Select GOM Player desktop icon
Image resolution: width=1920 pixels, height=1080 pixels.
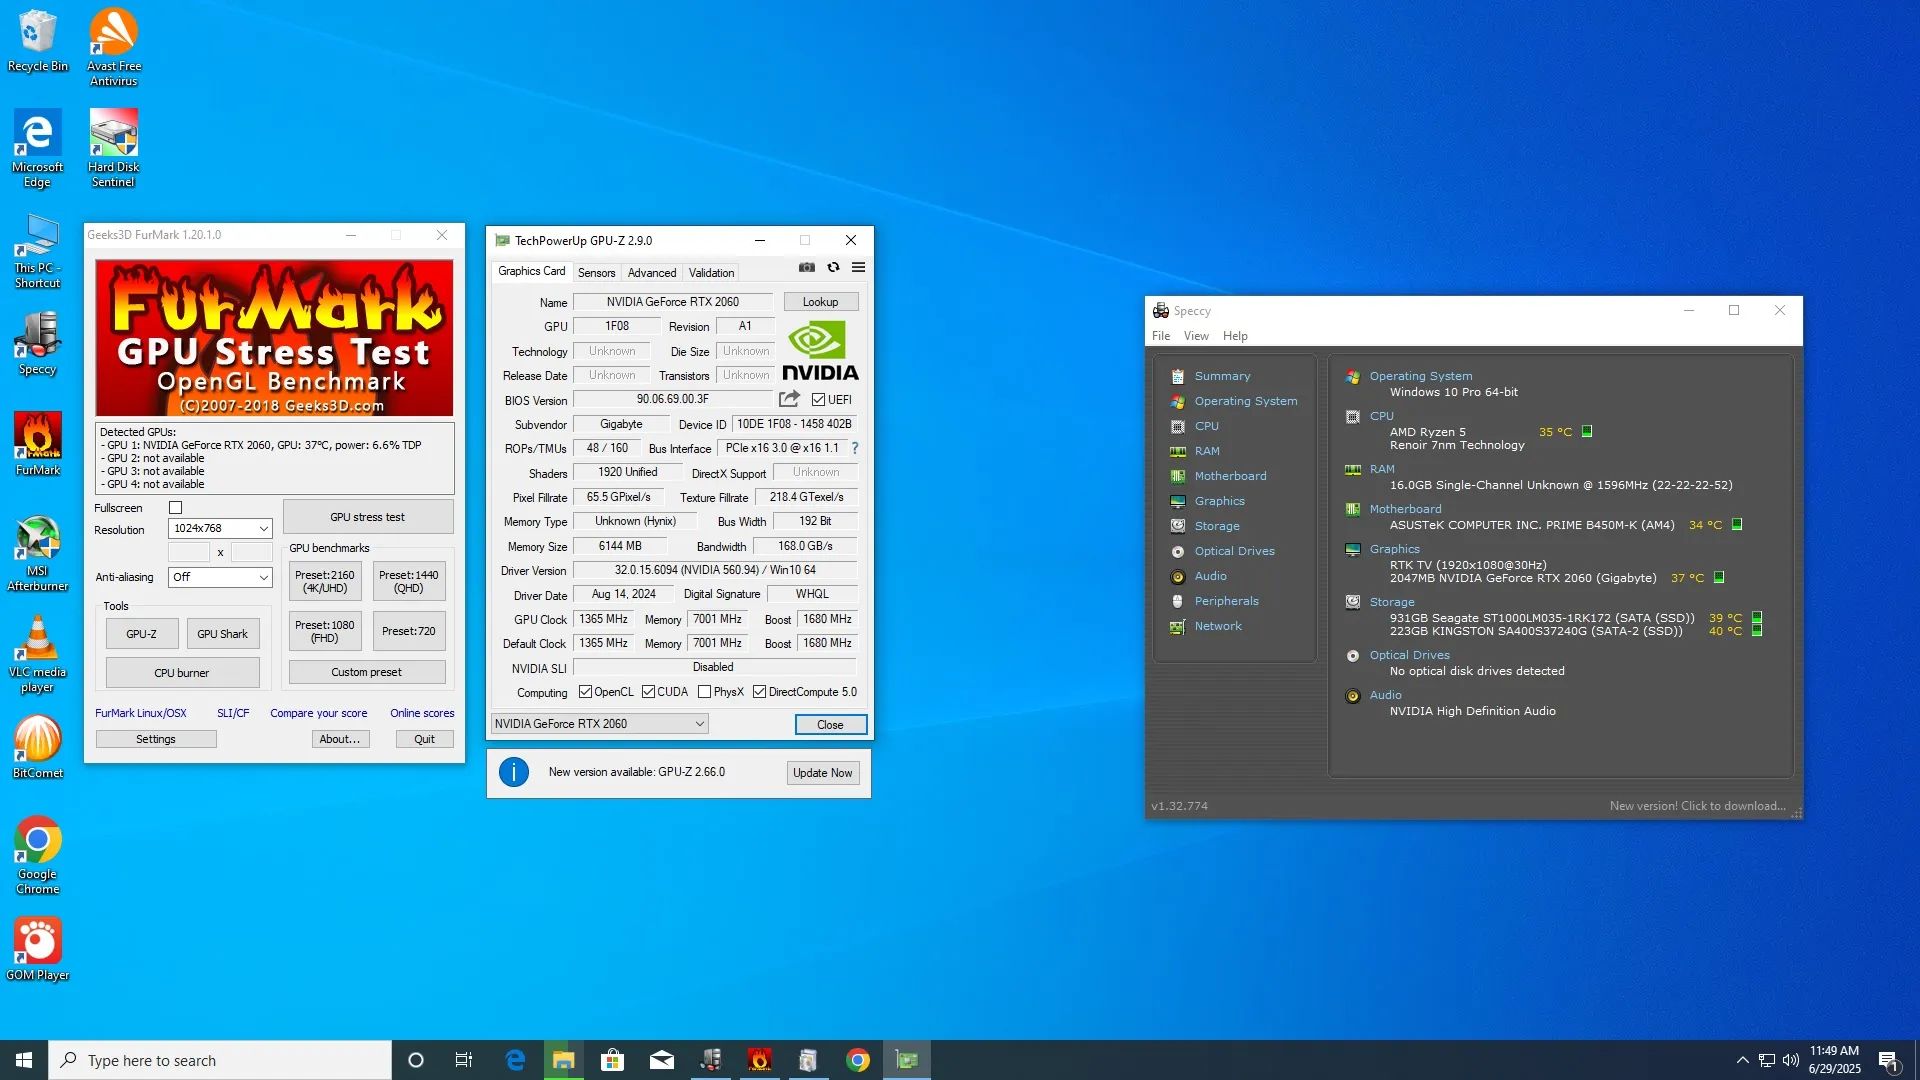[x=38, y=949]
